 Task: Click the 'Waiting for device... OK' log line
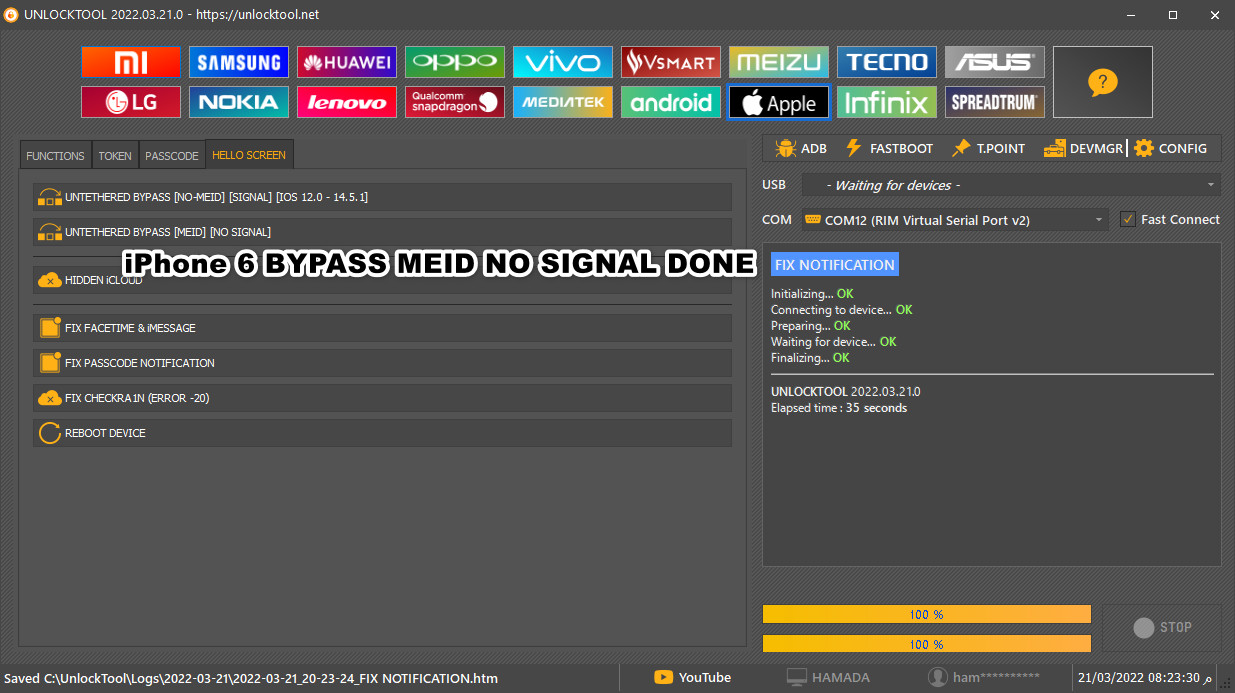tap(833, 342)
